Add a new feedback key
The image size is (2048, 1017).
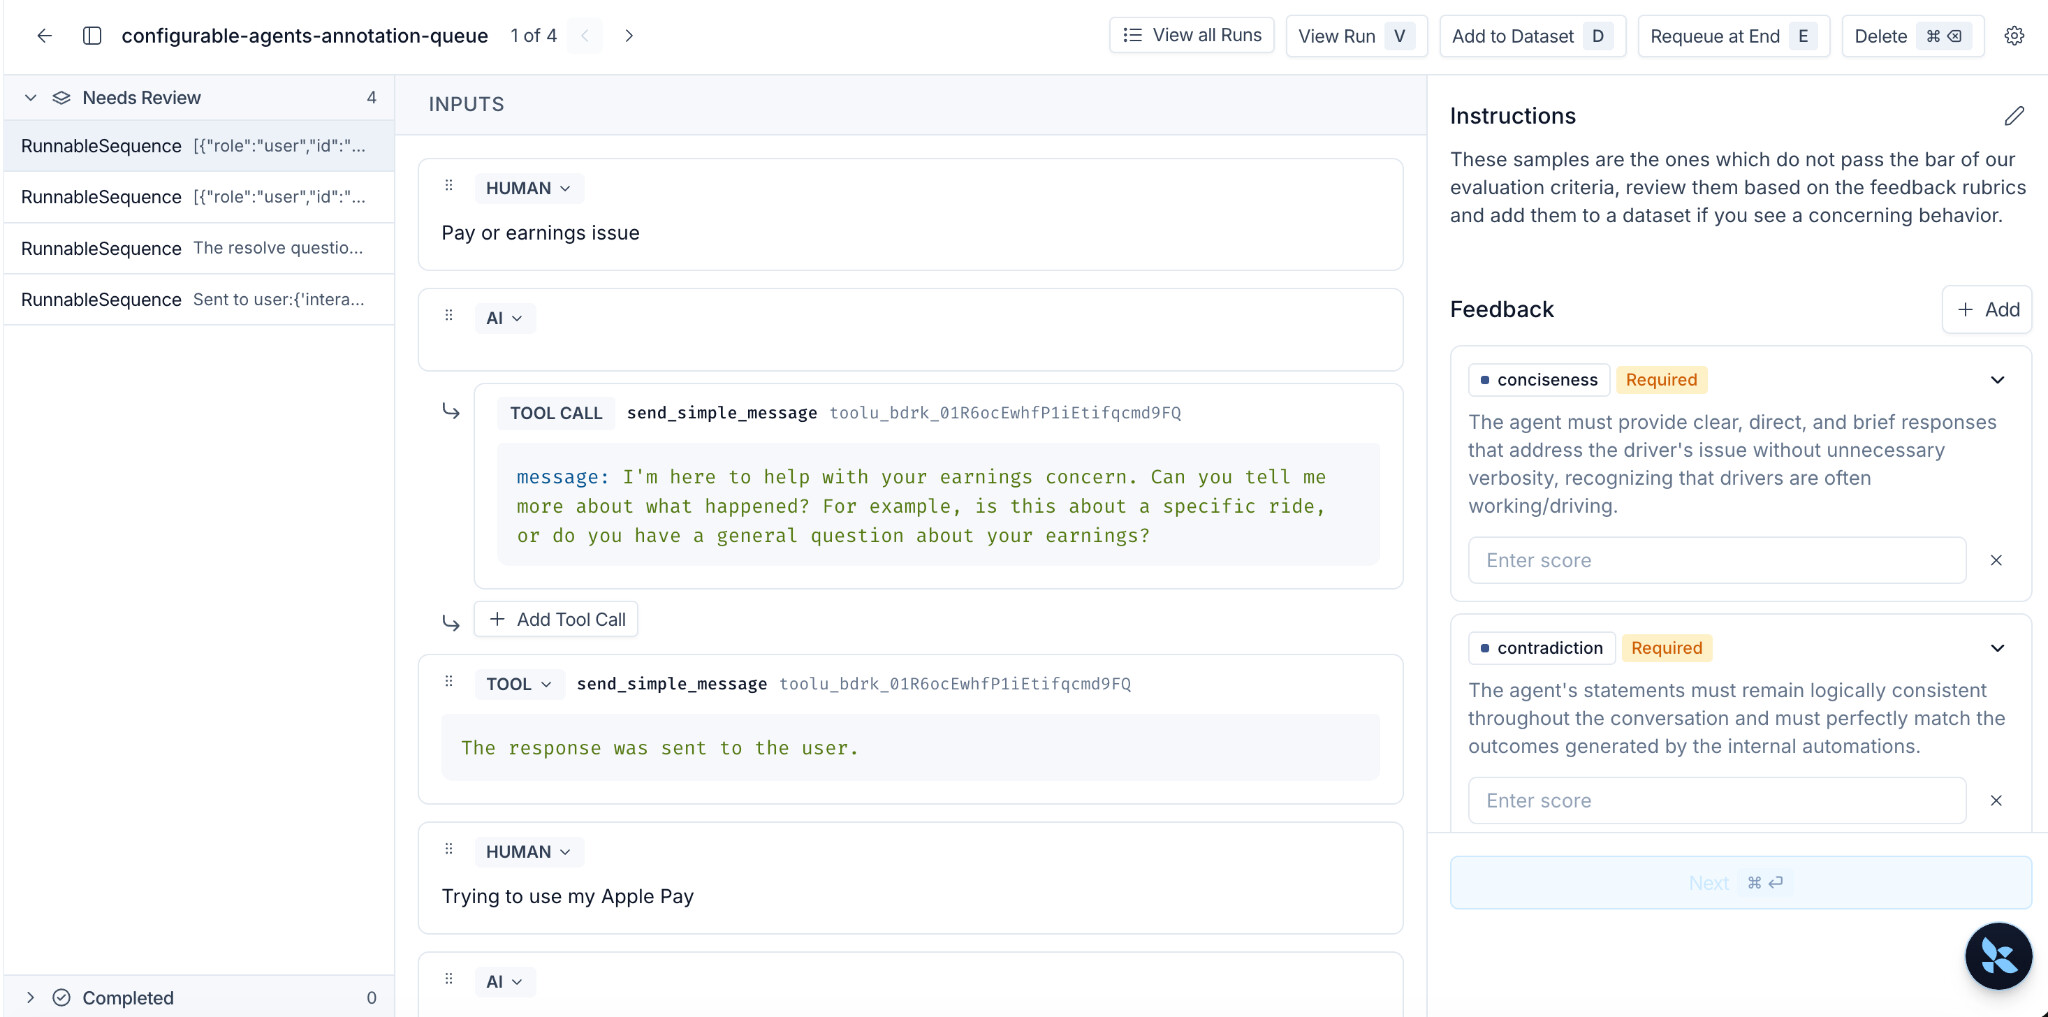pos(1987,310)
